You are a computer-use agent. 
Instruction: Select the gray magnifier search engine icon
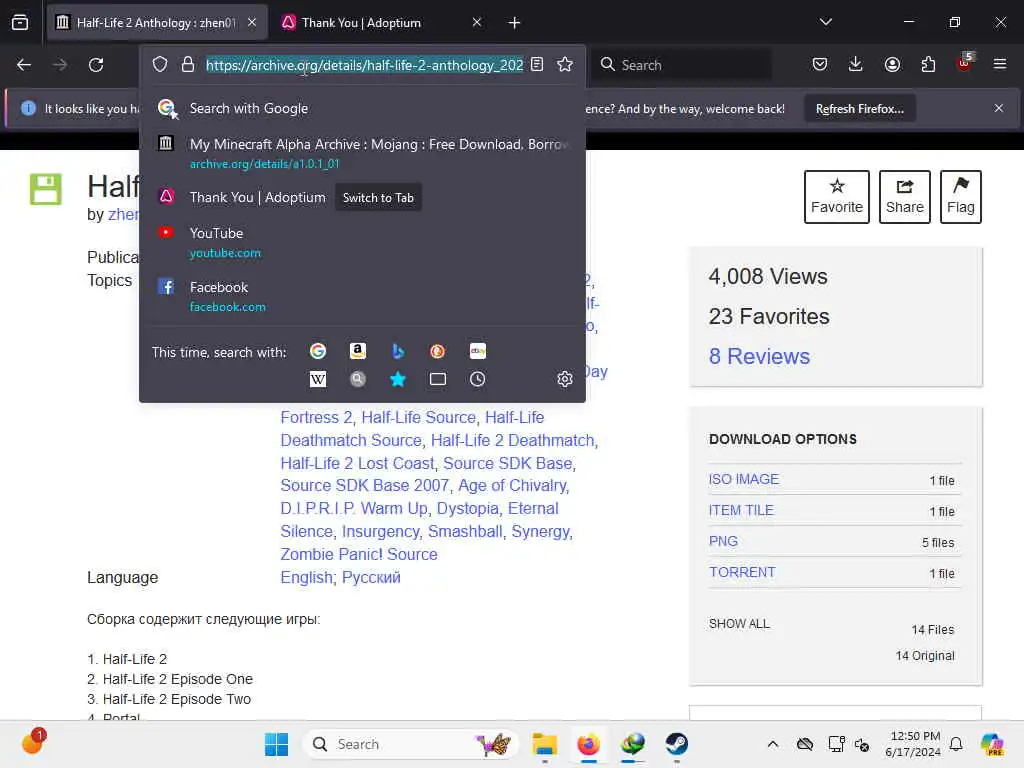coord(357,379)
